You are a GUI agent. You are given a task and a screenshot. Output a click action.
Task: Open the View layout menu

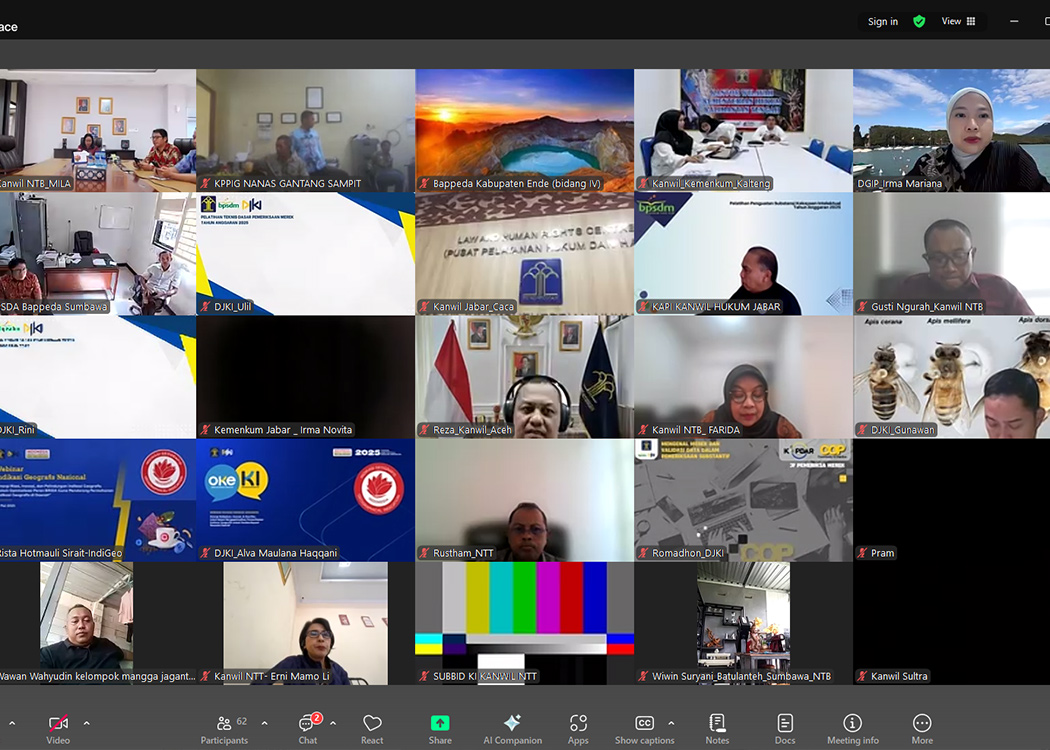(958, 21)
